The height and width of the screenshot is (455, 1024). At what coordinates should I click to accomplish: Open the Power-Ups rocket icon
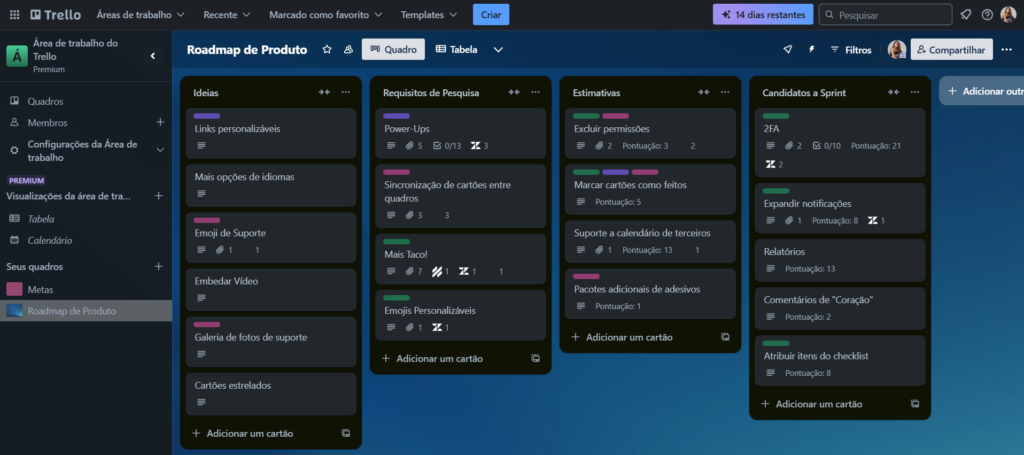click(x=788, y=49)
